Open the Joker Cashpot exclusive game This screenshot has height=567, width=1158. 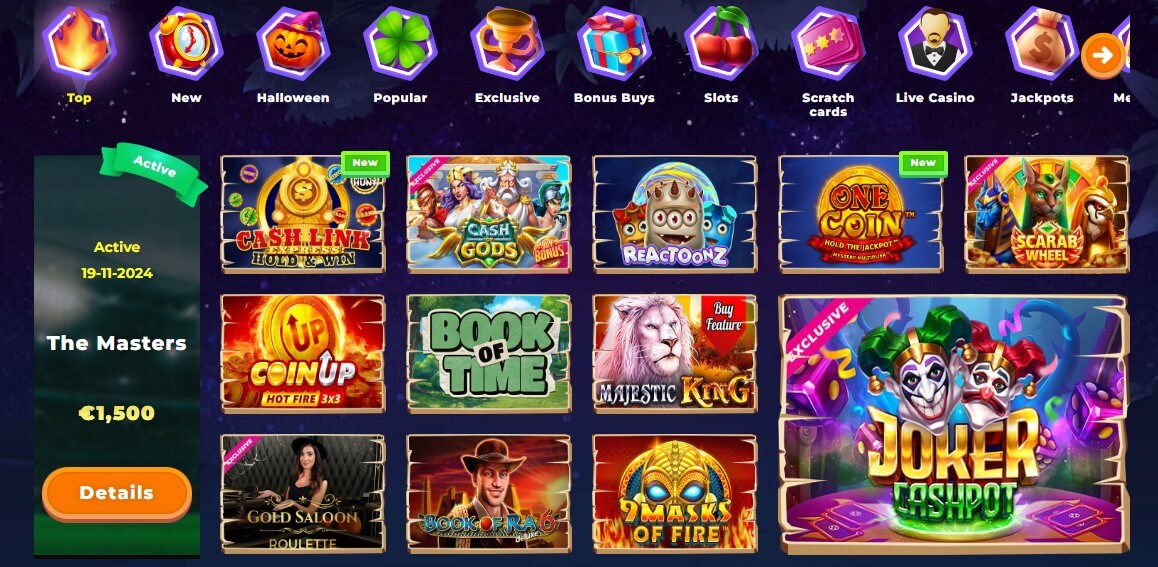pyautogui.click(x=953, y=424)
